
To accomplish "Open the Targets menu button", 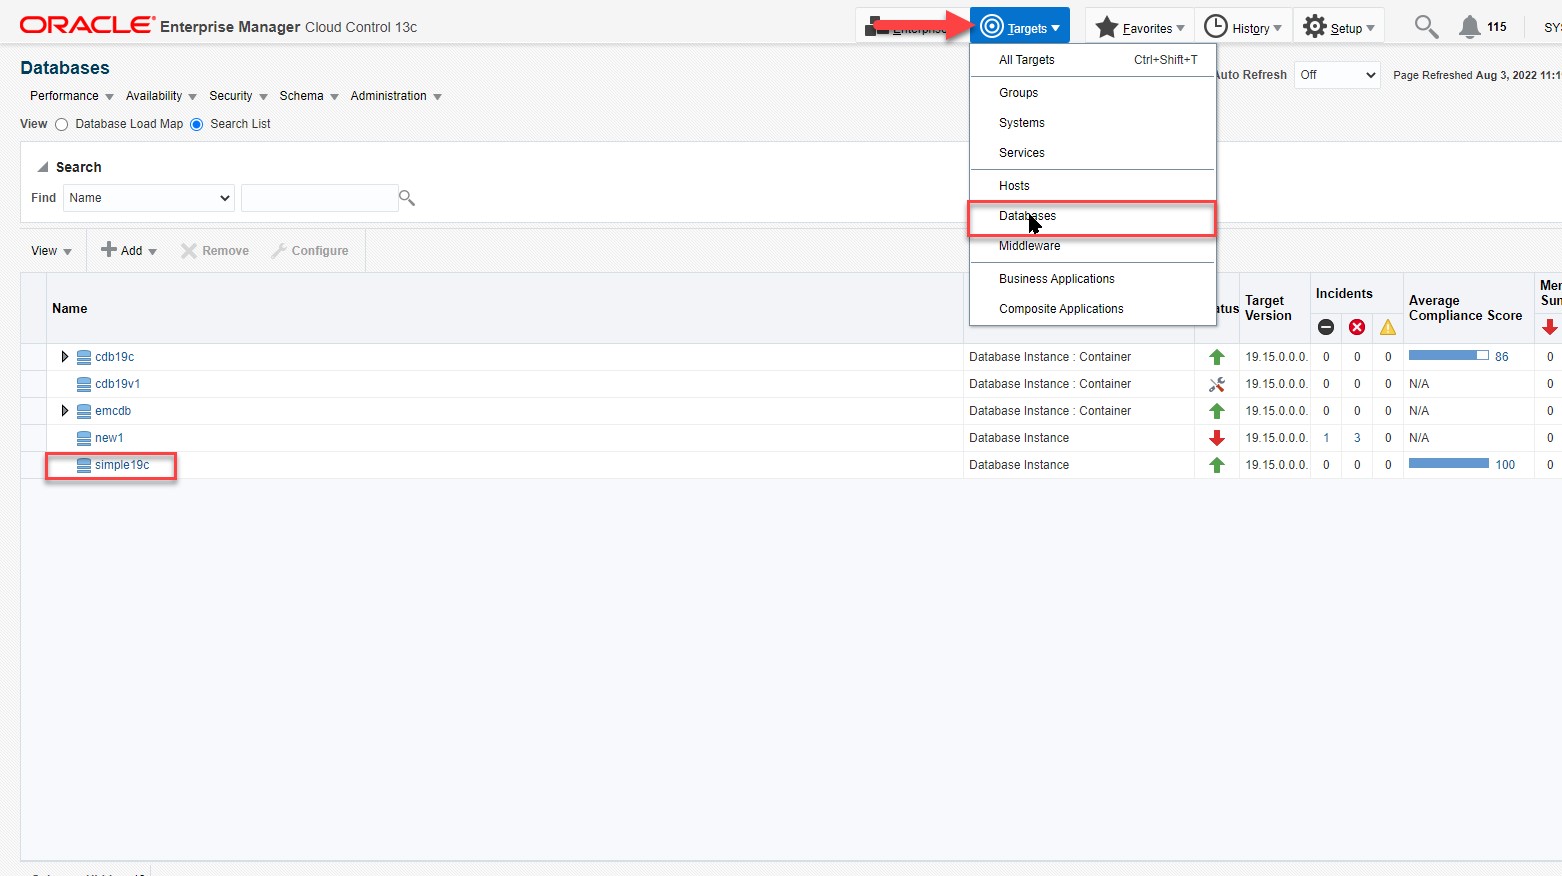I will coord(1020,27).
